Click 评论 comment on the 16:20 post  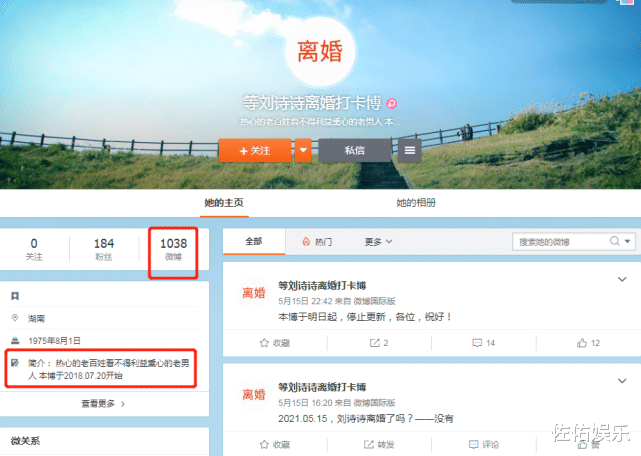[484, 444]
